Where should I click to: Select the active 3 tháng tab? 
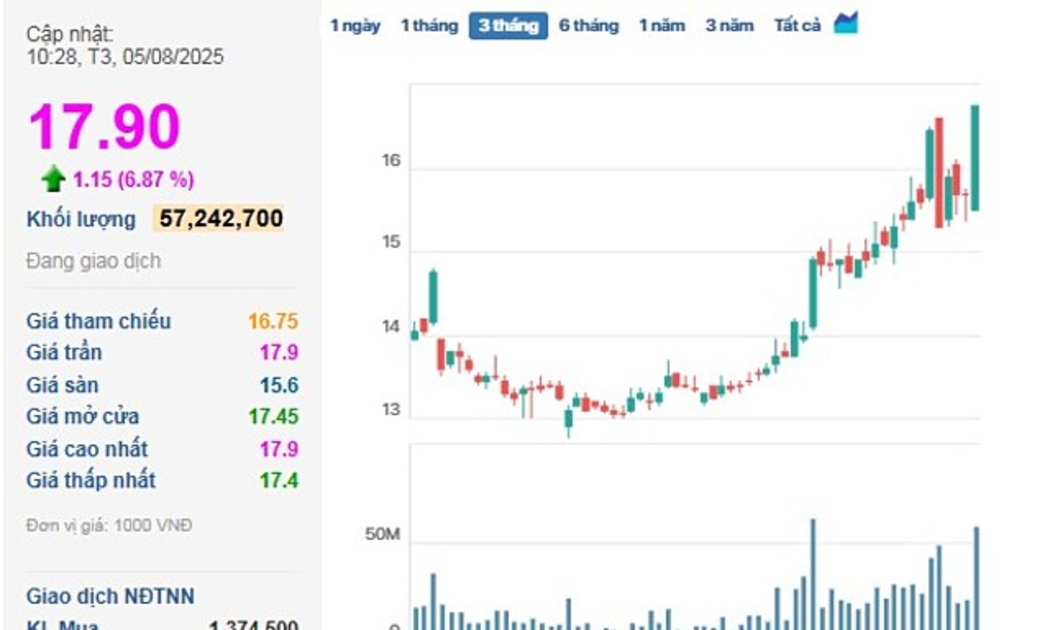[x=508, y=26]
